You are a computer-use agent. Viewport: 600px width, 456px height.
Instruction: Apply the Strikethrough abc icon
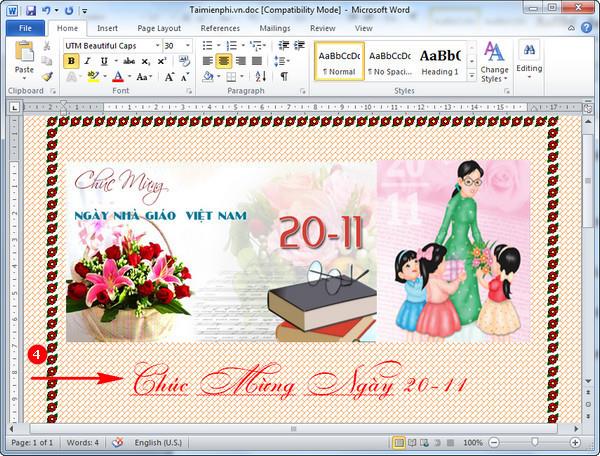pos(129,61)
